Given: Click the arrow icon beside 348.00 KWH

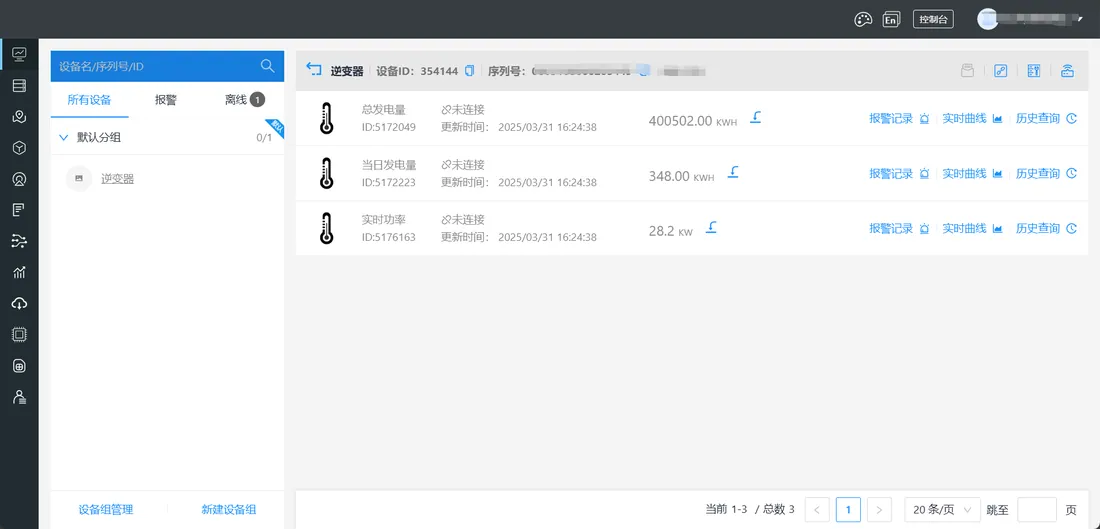Looking at the screenshot, I should [x=732, y=171].
